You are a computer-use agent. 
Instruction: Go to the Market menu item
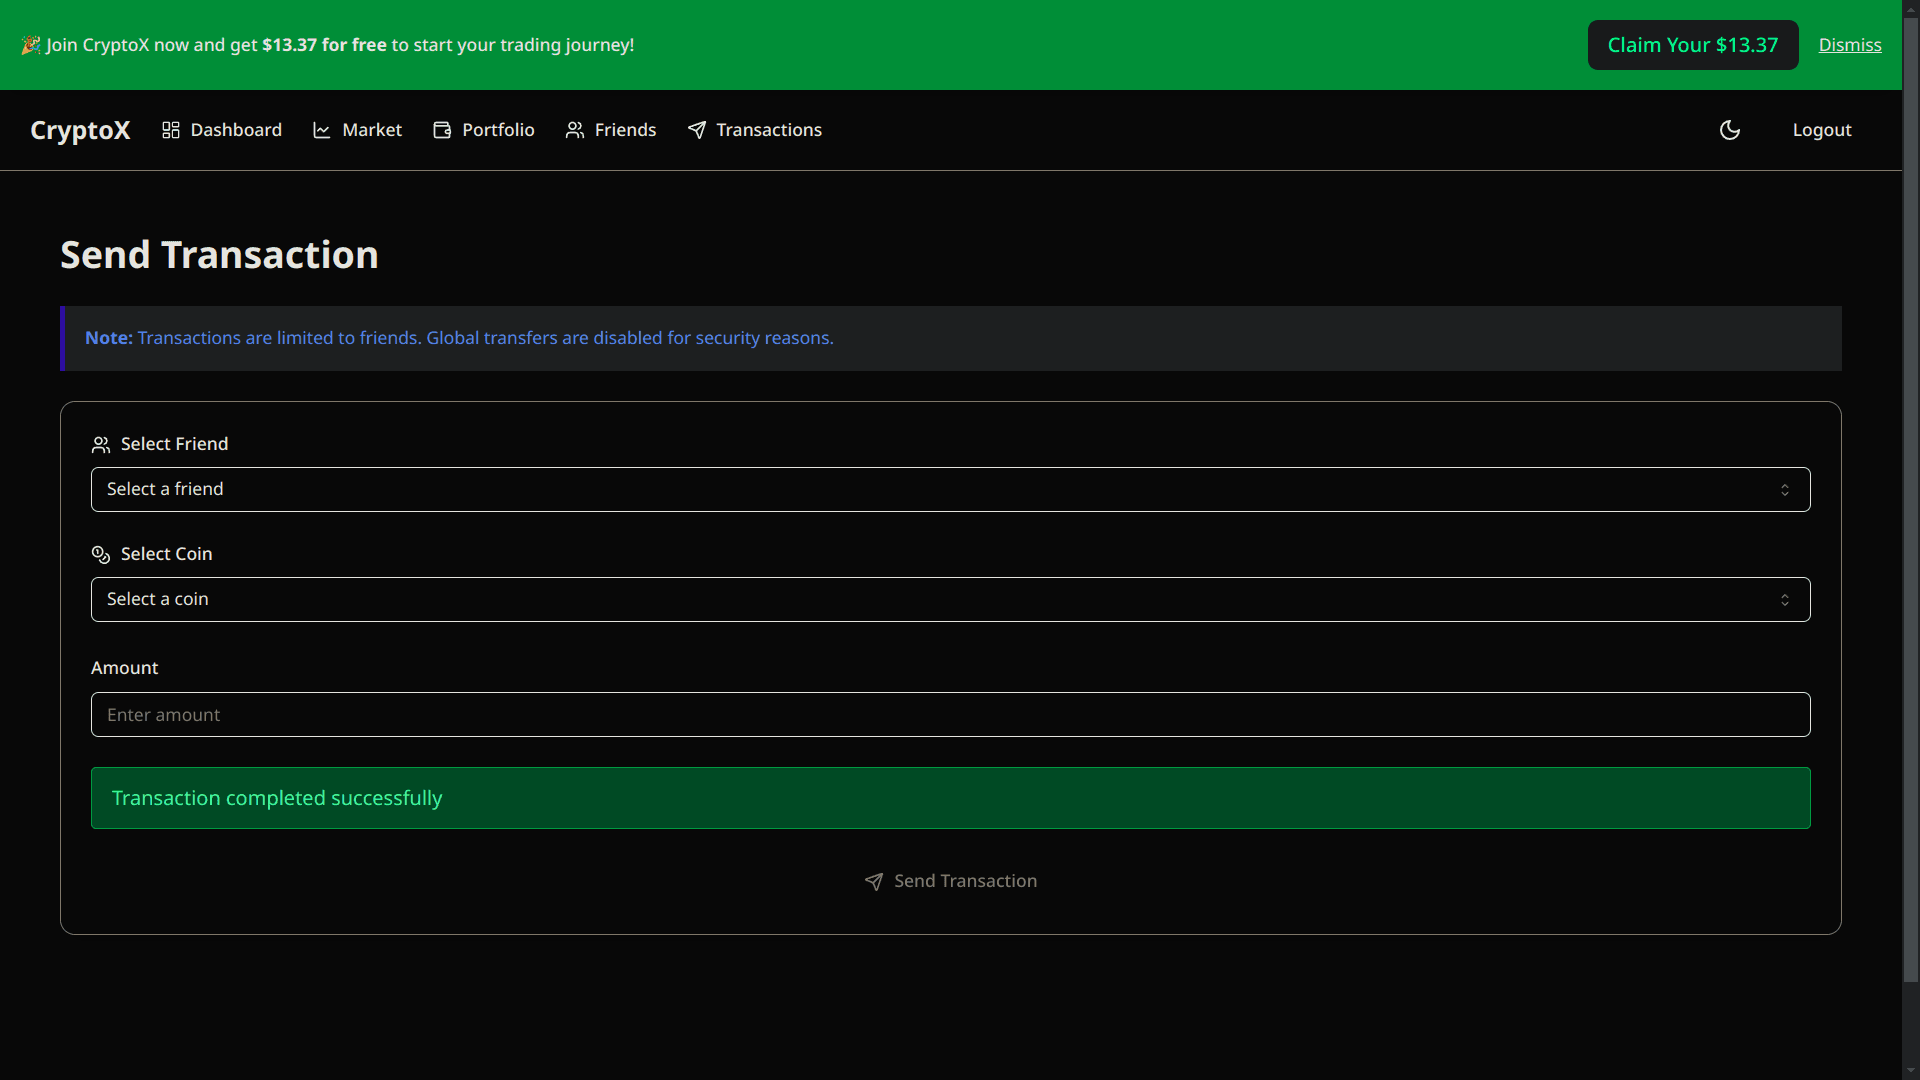pos(371,130)
